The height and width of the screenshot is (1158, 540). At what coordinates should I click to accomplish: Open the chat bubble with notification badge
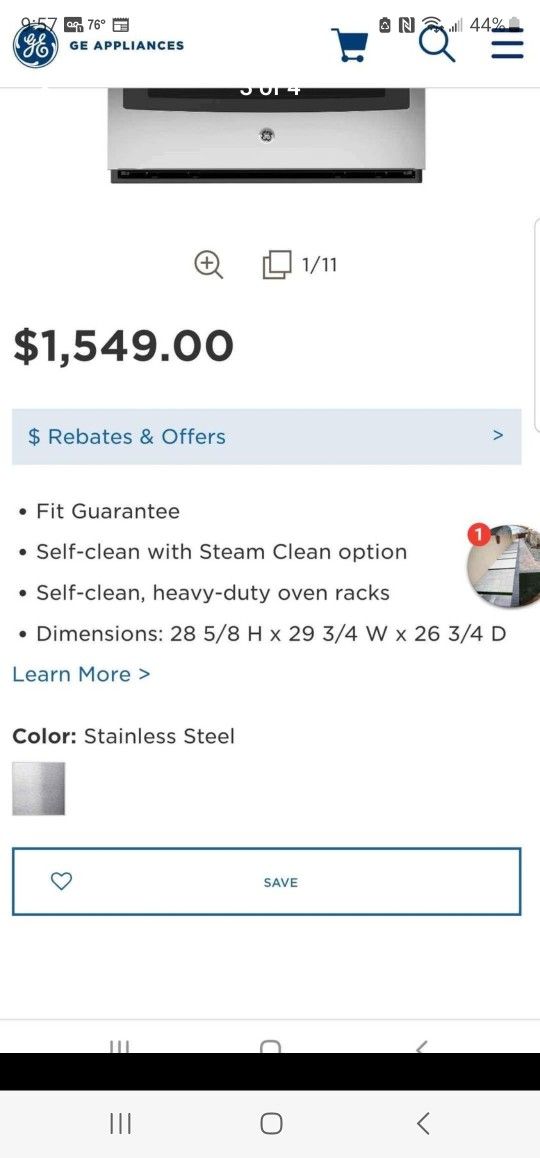click(504, 565)
